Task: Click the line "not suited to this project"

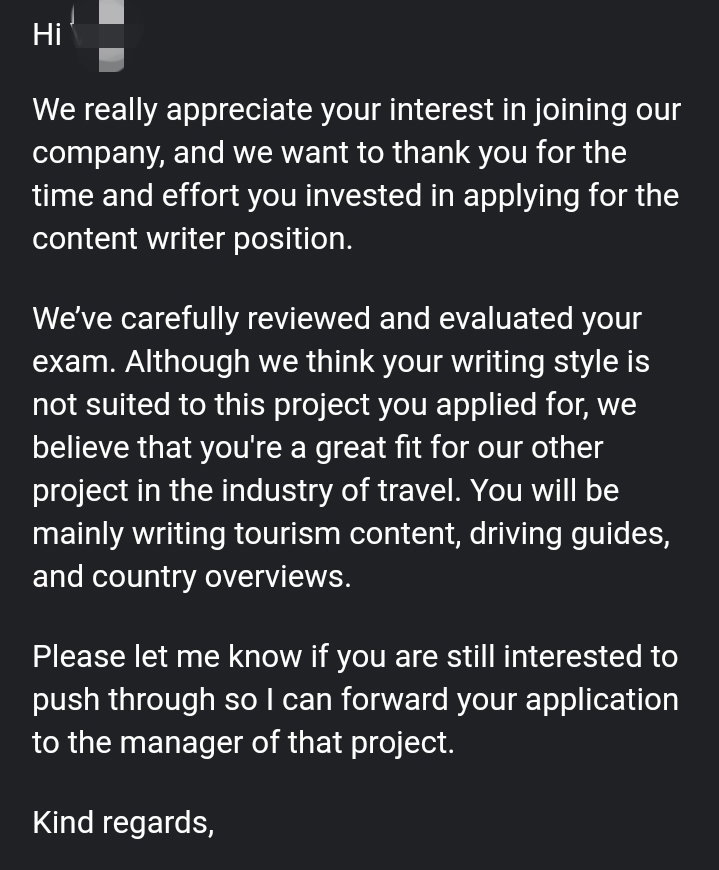Action: point(334,405)
